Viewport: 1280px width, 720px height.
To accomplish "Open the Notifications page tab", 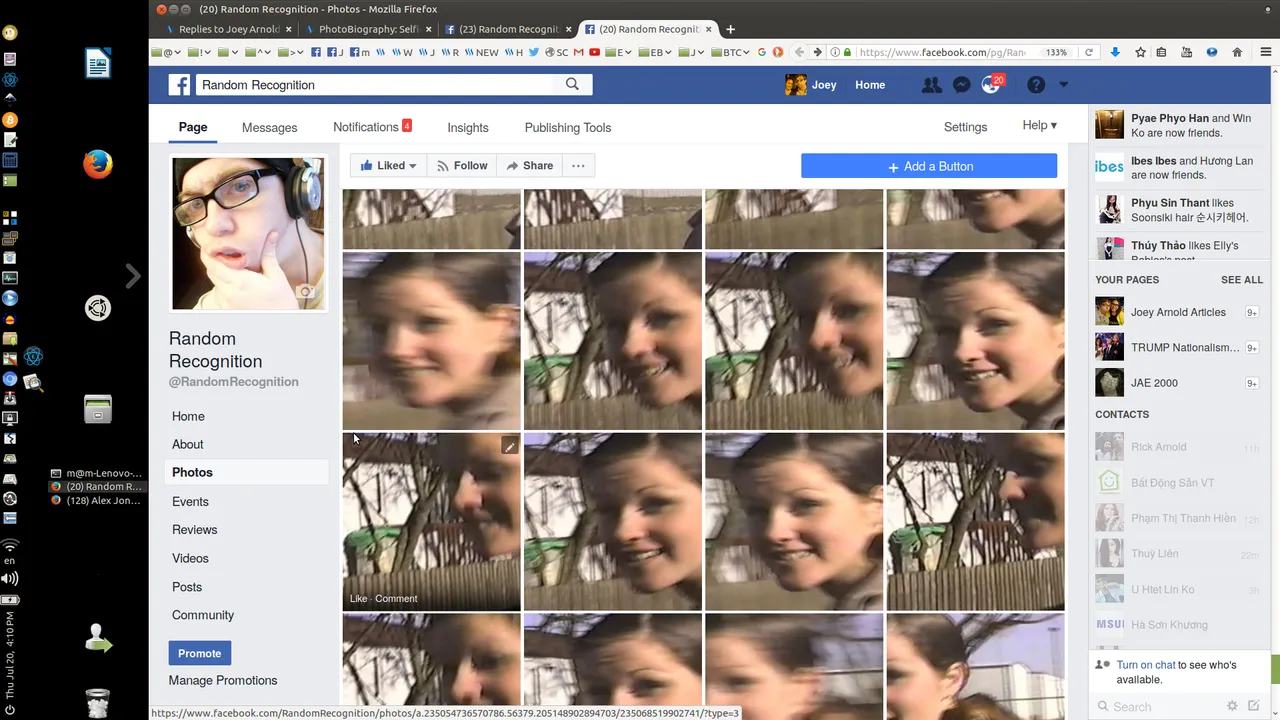I will point(372,127).
